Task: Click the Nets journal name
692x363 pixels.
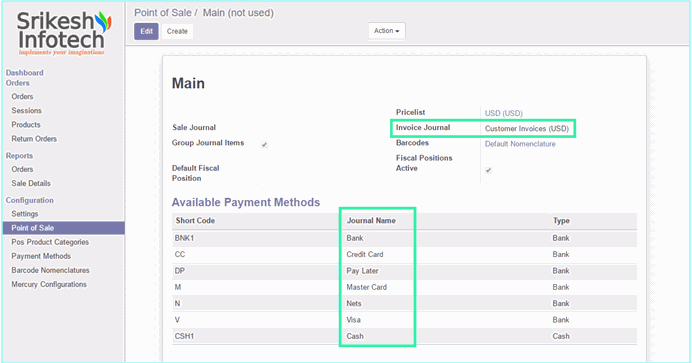Action: point(354,303)
